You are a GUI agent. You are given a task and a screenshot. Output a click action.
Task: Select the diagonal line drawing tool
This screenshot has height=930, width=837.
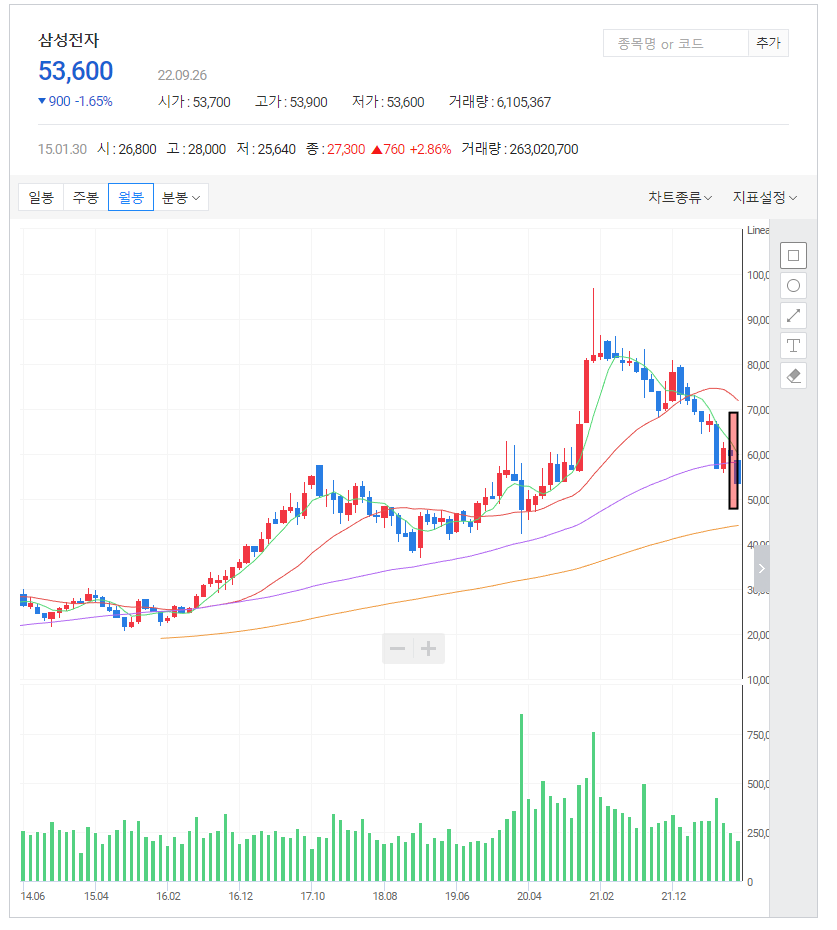[x=793, y=316]
